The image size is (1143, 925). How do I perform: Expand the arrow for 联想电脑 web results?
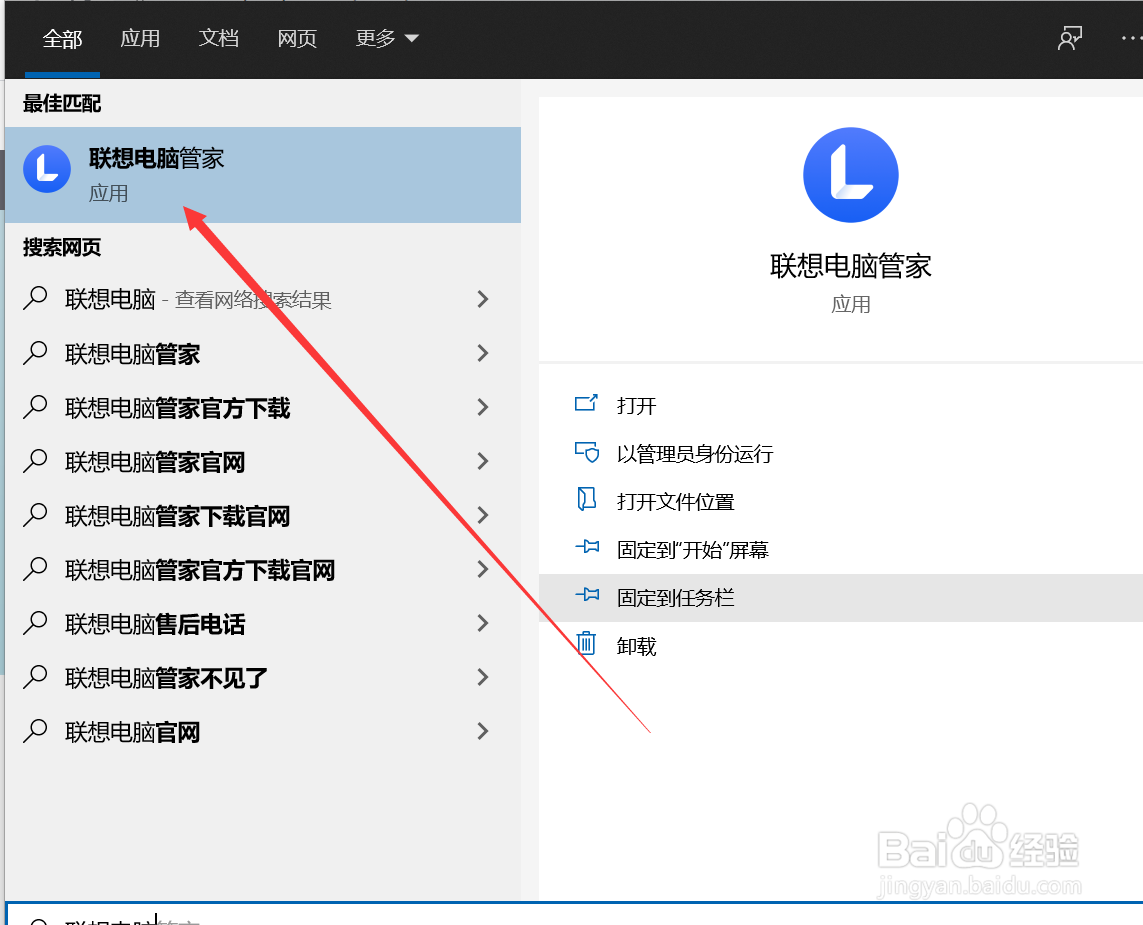click(483, 299)
